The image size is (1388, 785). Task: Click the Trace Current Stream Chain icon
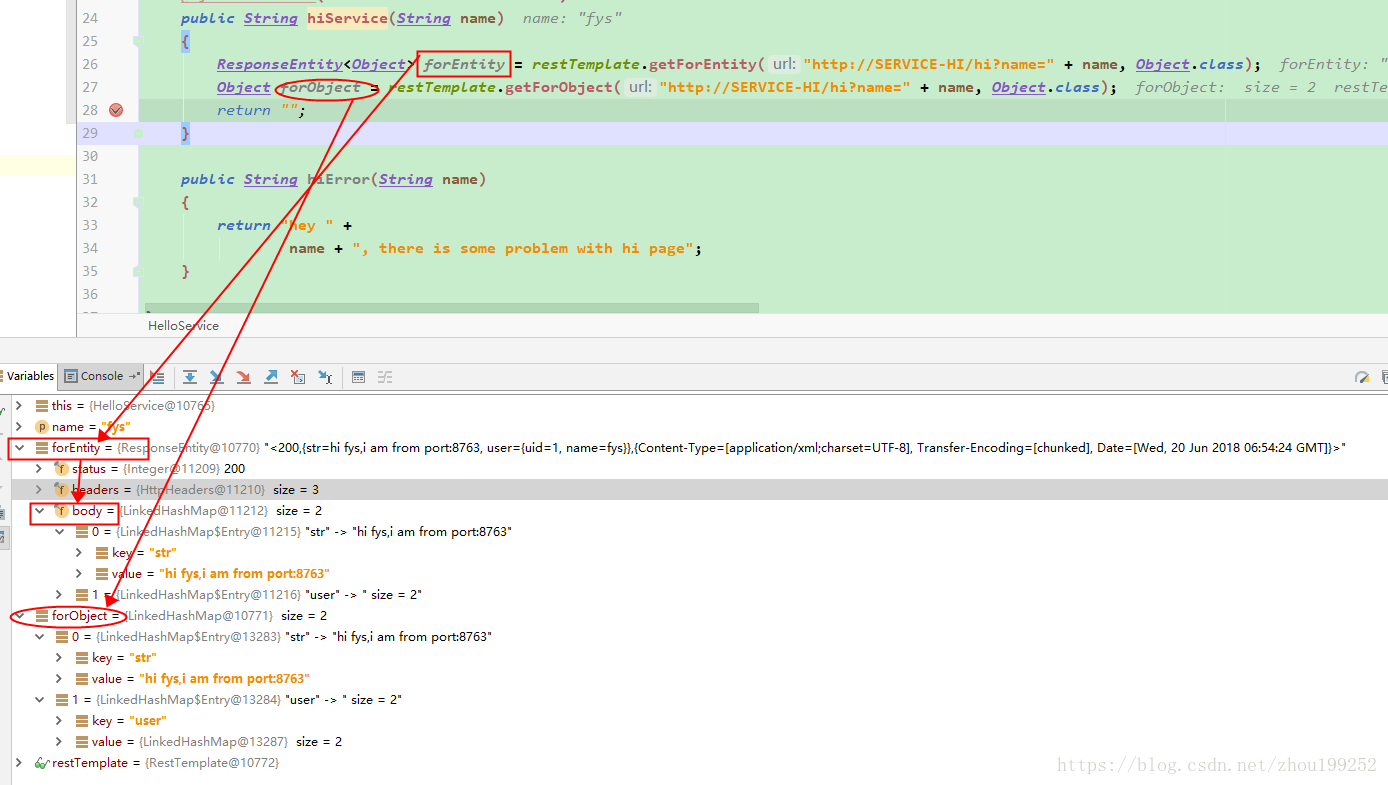coord(385,377)
